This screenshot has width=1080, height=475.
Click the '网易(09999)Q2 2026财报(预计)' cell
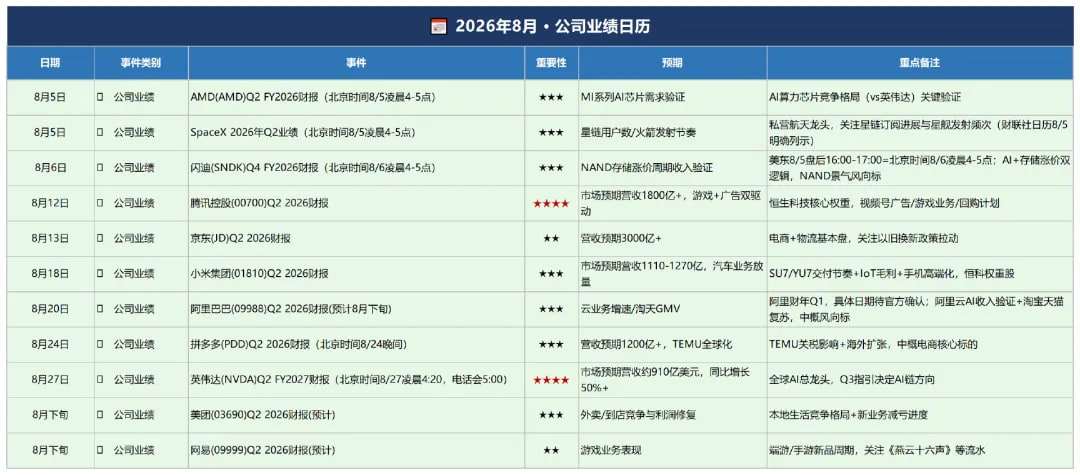point(356,450)
